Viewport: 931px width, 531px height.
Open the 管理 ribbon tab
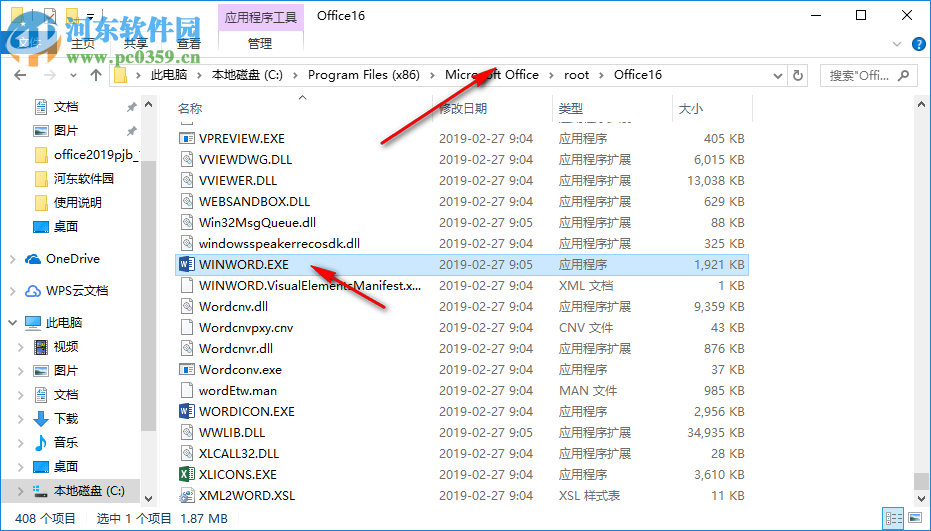(260, 43)
